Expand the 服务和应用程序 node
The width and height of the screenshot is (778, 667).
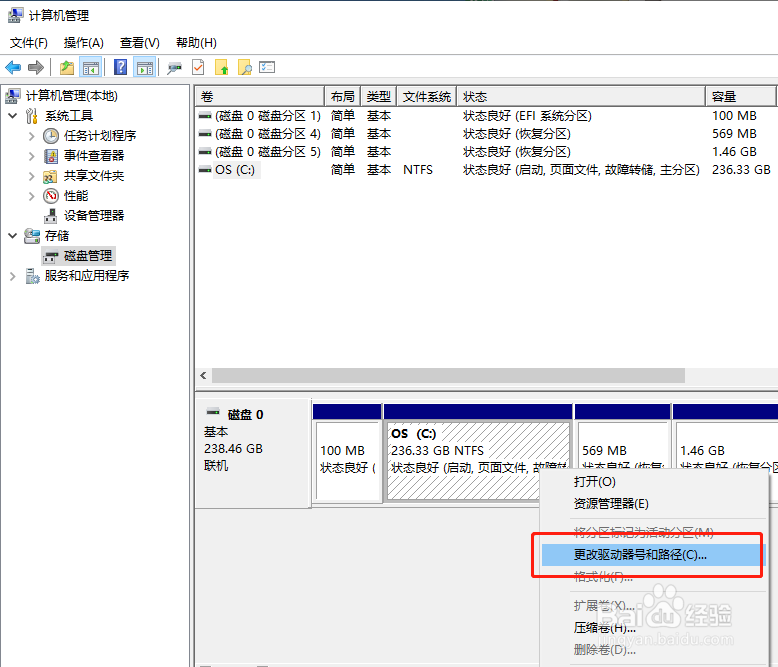coord(13,276)
